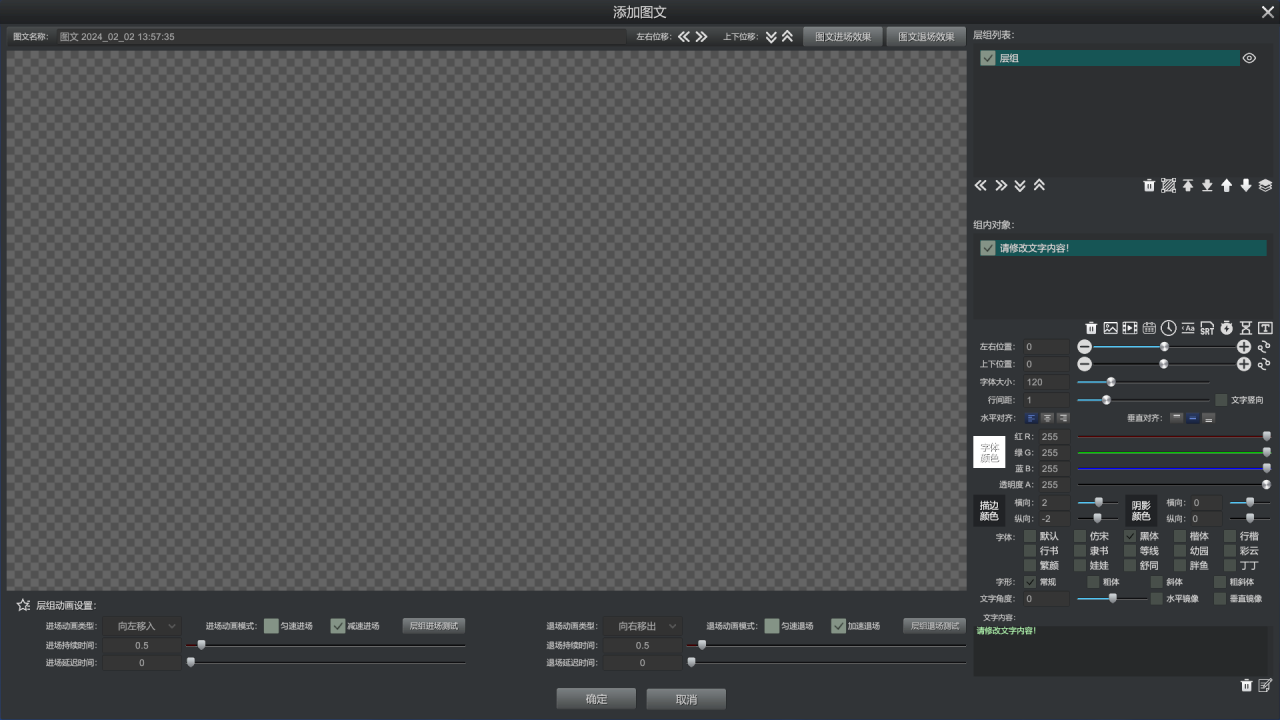Cancel with the 取消 button
Screen dimensions: 1280x720
click(x=686, y=699)
